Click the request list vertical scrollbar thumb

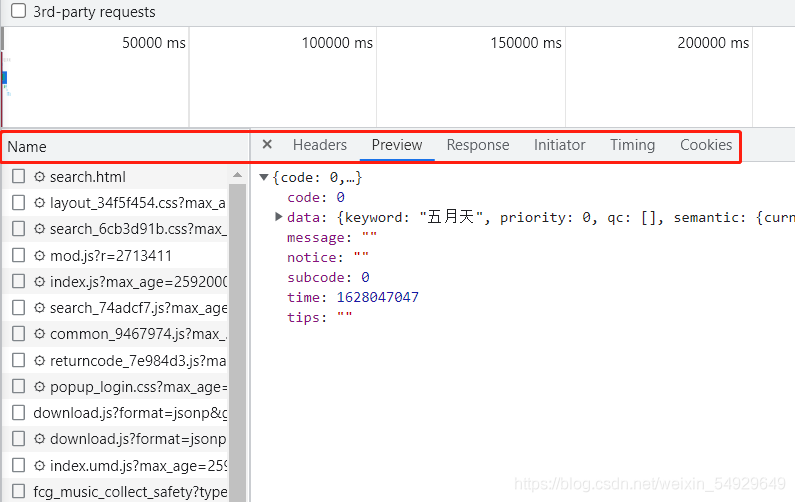(x=237, y=343)
